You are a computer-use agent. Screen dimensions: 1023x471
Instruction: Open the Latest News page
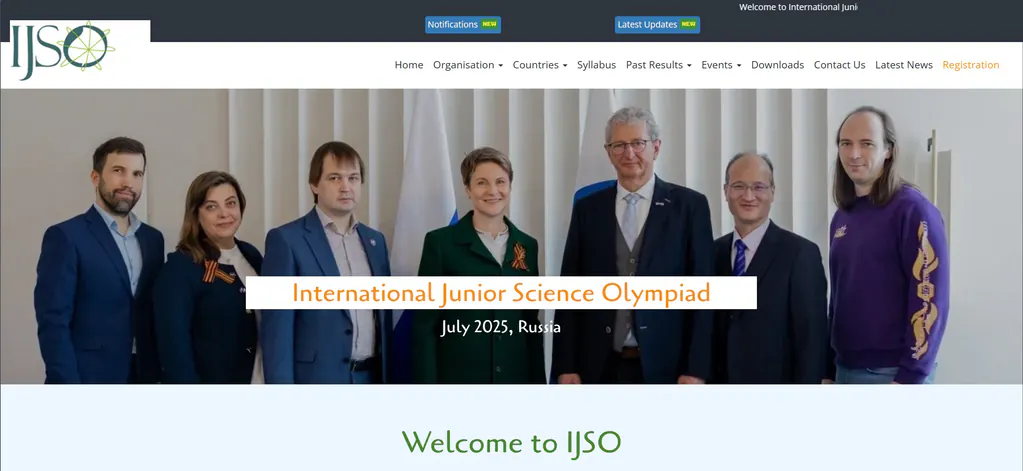tap(904, 65)
